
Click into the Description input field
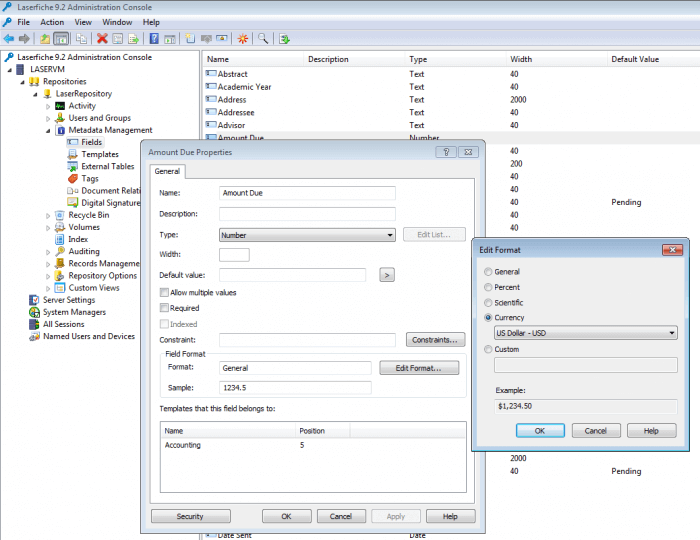point(307,214)
